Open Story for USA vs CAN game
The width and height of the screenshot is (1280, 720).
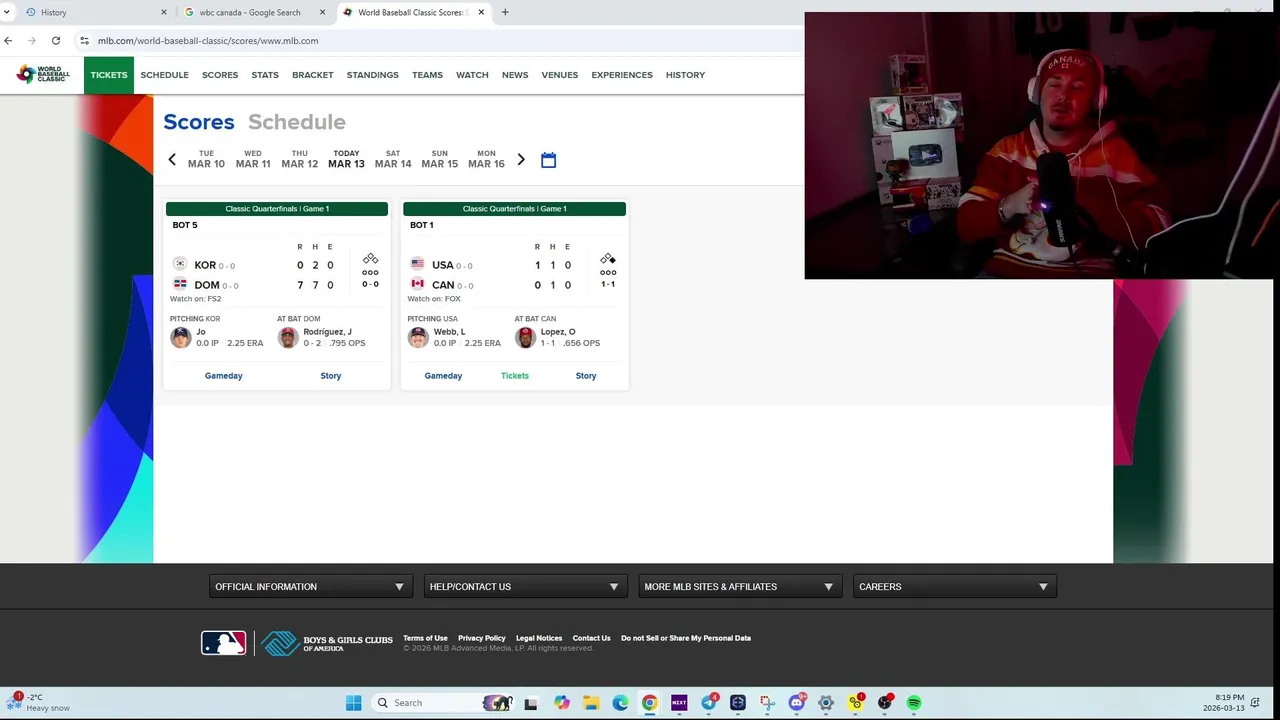point(586,376)
